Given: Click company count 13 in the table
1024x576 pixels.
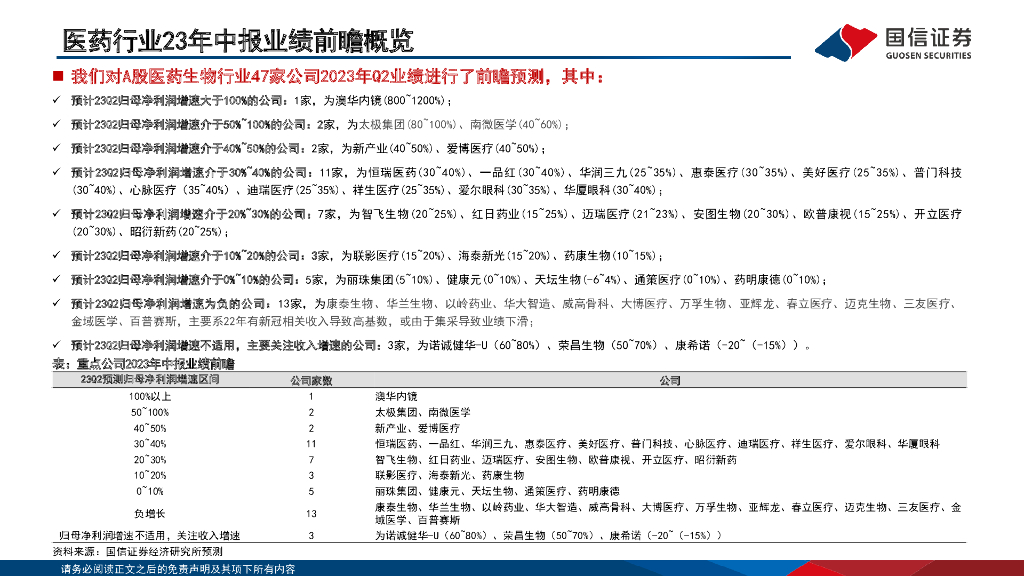Looking at the screenshot, I should click(311, 513).
